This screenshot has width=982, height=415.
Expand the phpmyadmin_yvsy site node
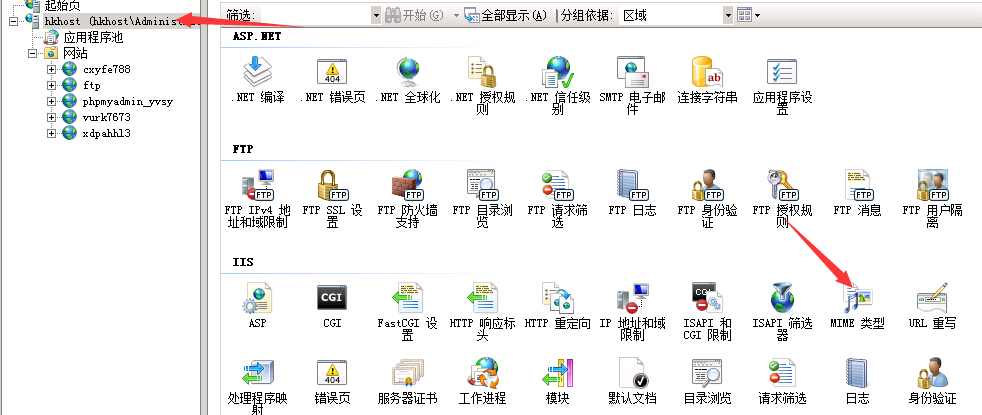[51, 101]
